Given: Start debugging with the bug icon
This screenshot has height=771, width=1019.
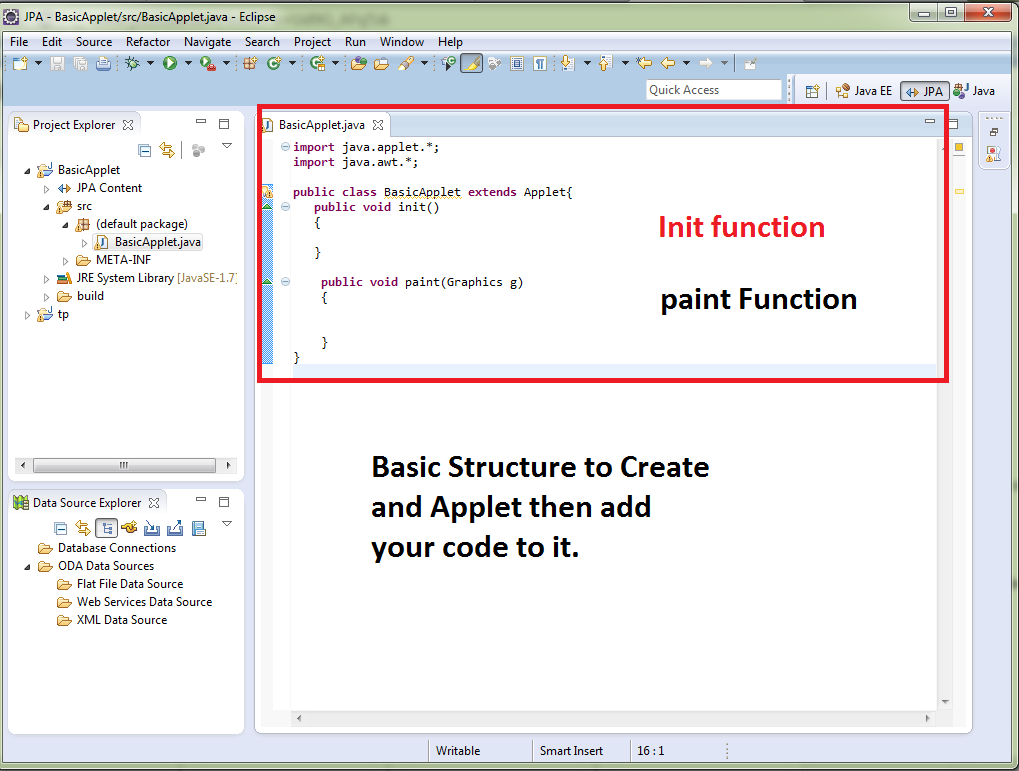Looking at the screenshot, I should click(133, 63).
